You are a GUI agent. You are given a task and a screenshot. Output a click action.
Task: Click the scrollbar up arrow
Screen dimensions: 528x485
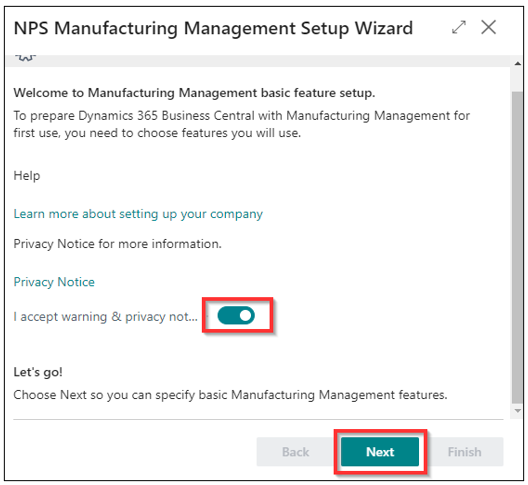[x=518, y=63]
